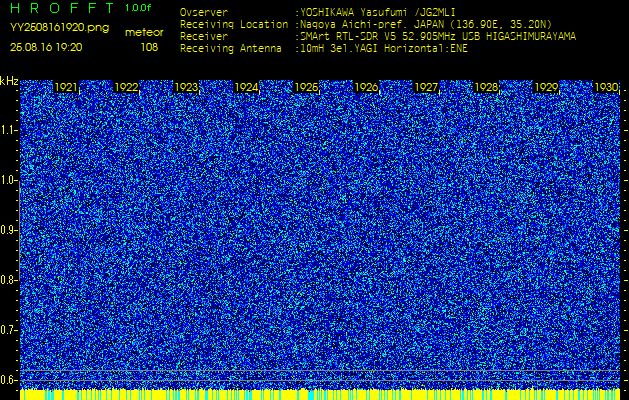This screenshot has height=400, width=629.
Task: Click the 1924 time marker
Action: (246, 87)
